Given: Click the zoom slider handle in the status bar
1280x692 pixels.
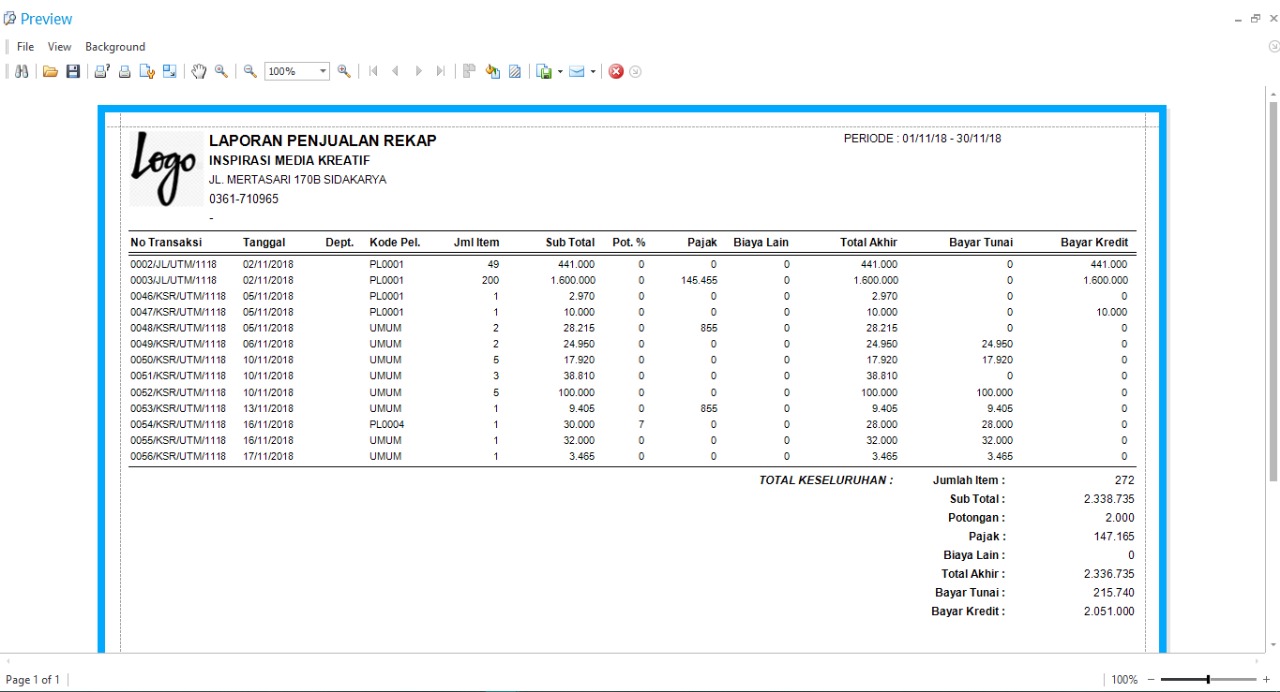Looking at the screenshot, I should (x=1208, y=680).
